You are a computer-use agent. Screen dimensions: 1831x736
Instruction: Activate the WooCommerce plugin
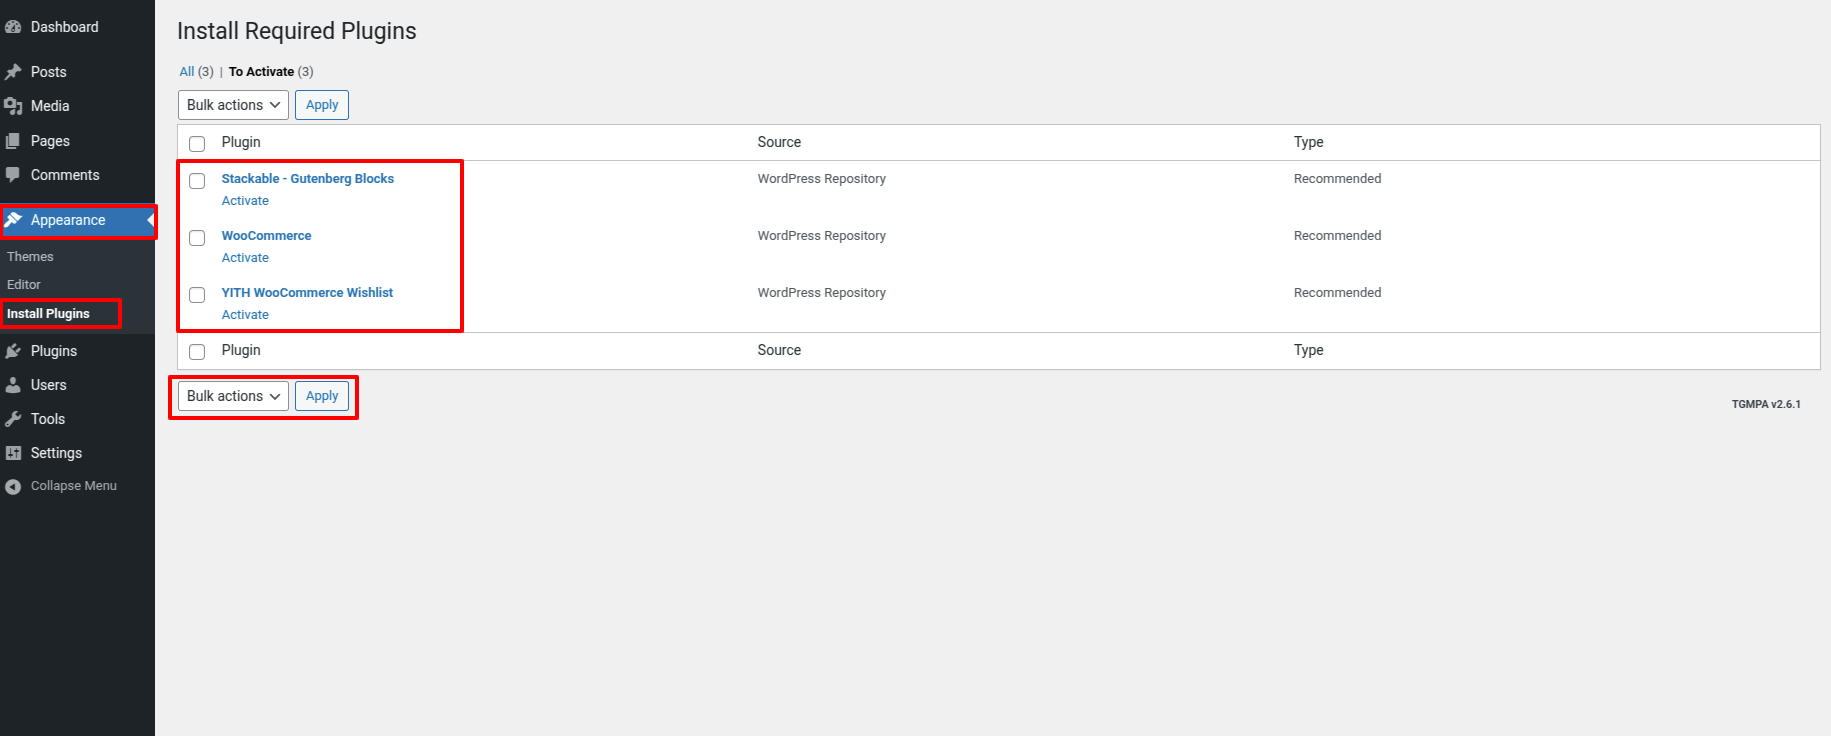coord(245,258)
